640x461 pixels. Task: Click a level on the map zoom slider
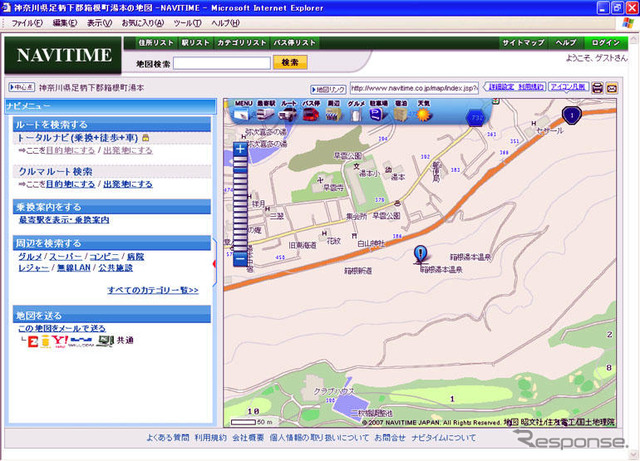click(x=240, y=204)
